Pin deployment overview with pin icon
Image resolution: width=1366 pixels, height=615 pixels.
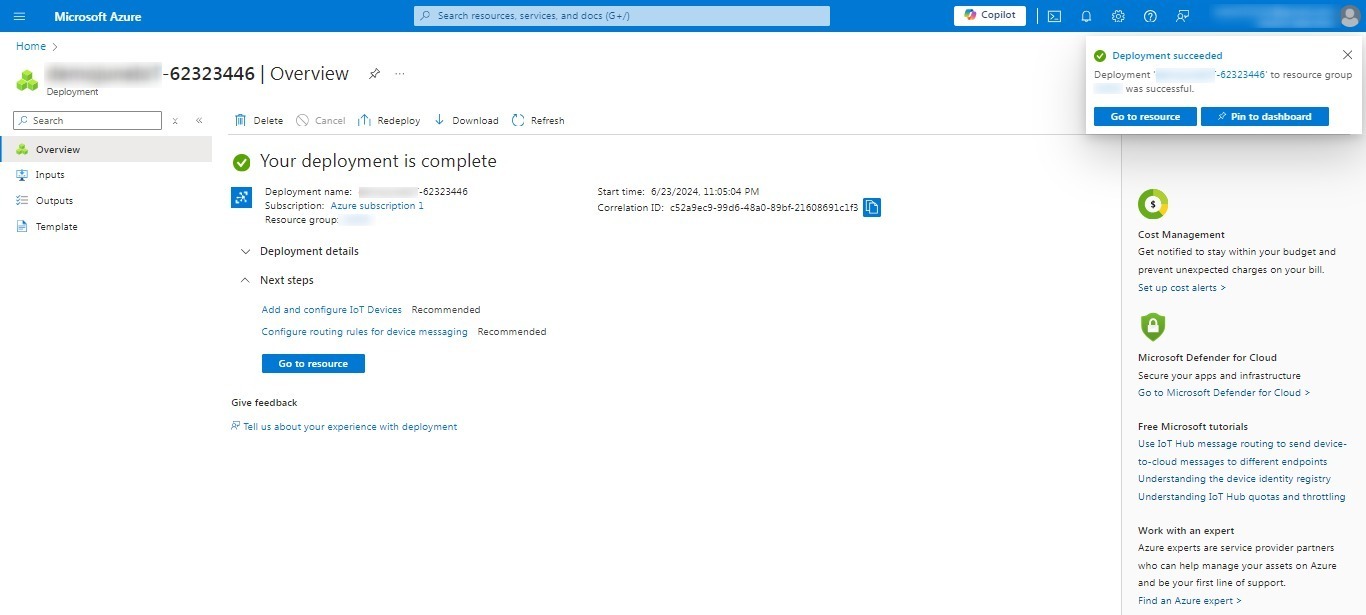374,74
